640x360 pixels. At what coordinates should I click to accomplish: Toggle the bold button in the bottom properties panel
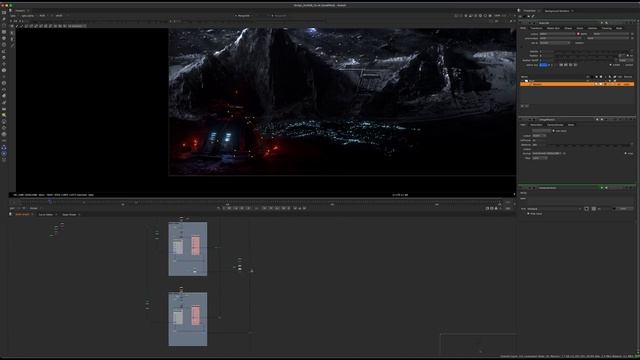pyautogui.click(x=587, y=209)
